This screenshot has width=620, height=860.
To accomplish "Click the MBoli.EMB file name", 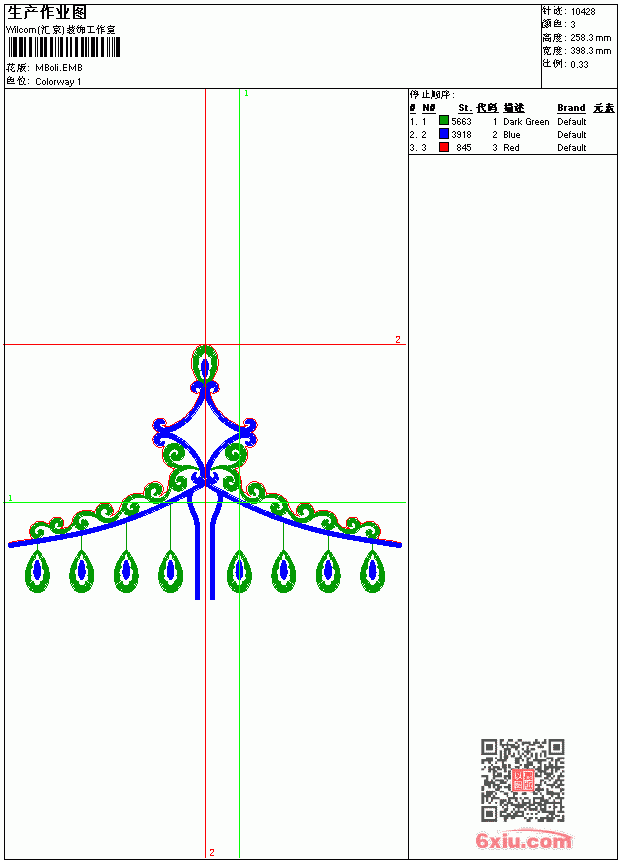I will click(59, 68).
